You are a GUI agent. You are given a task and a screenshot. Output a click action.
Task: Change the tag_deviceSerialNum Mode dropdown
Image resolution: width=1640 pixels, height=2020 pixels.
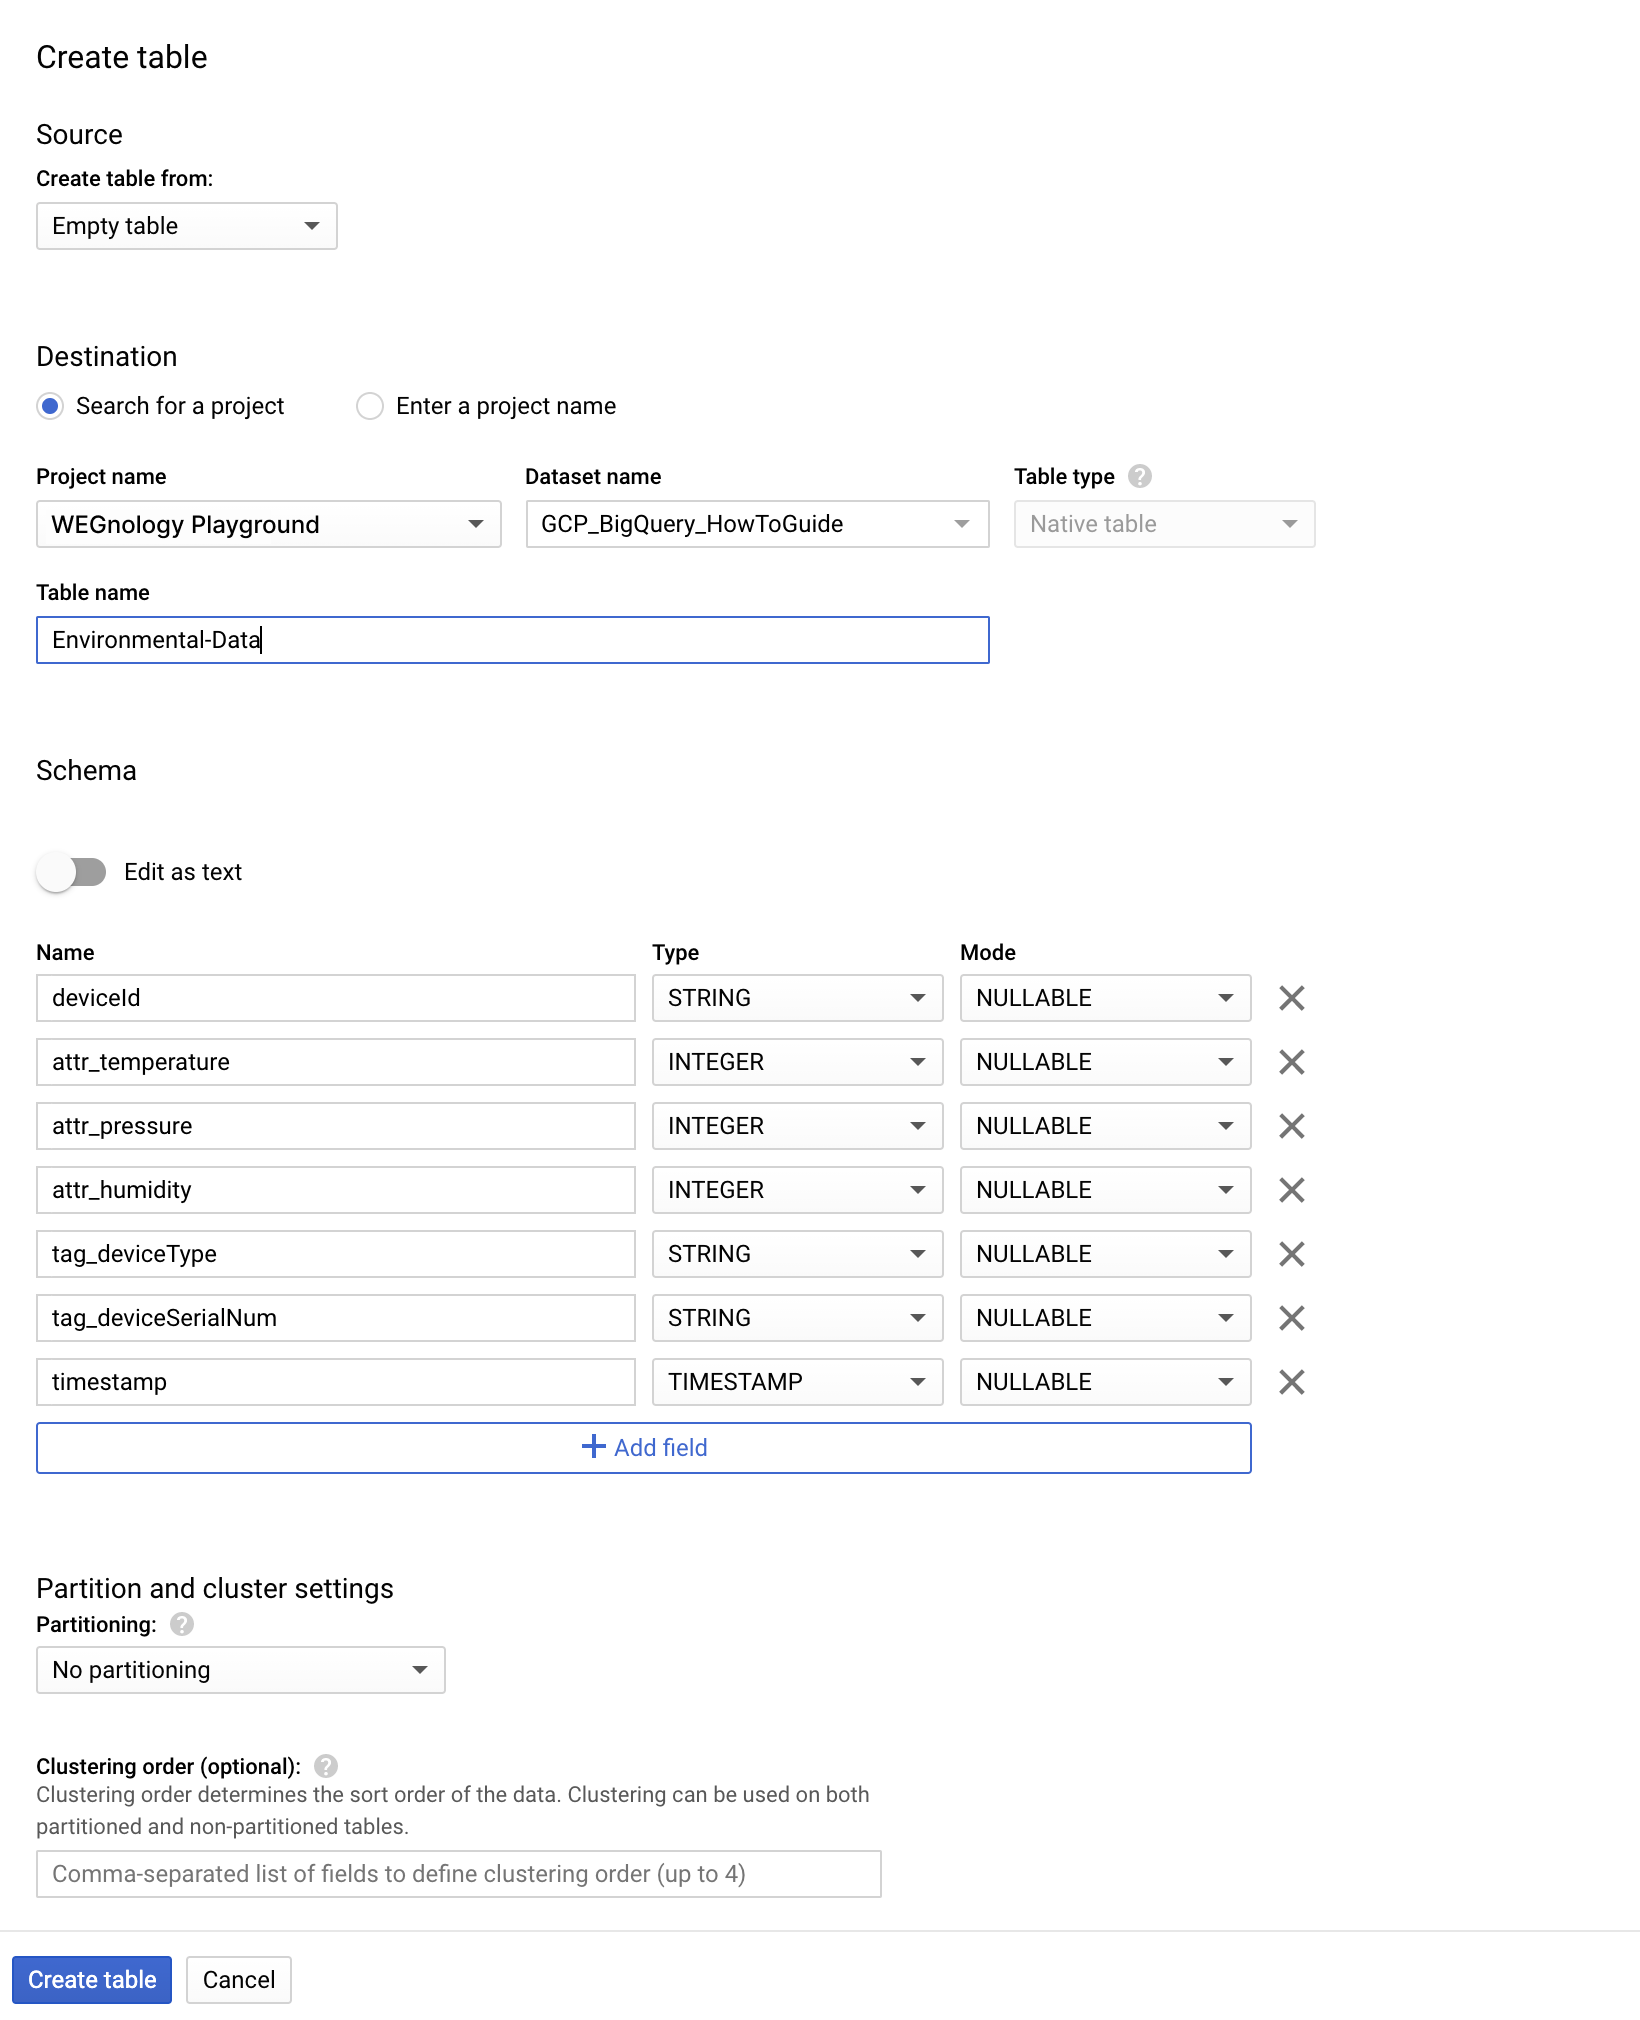click(x=1105, y=1318)
